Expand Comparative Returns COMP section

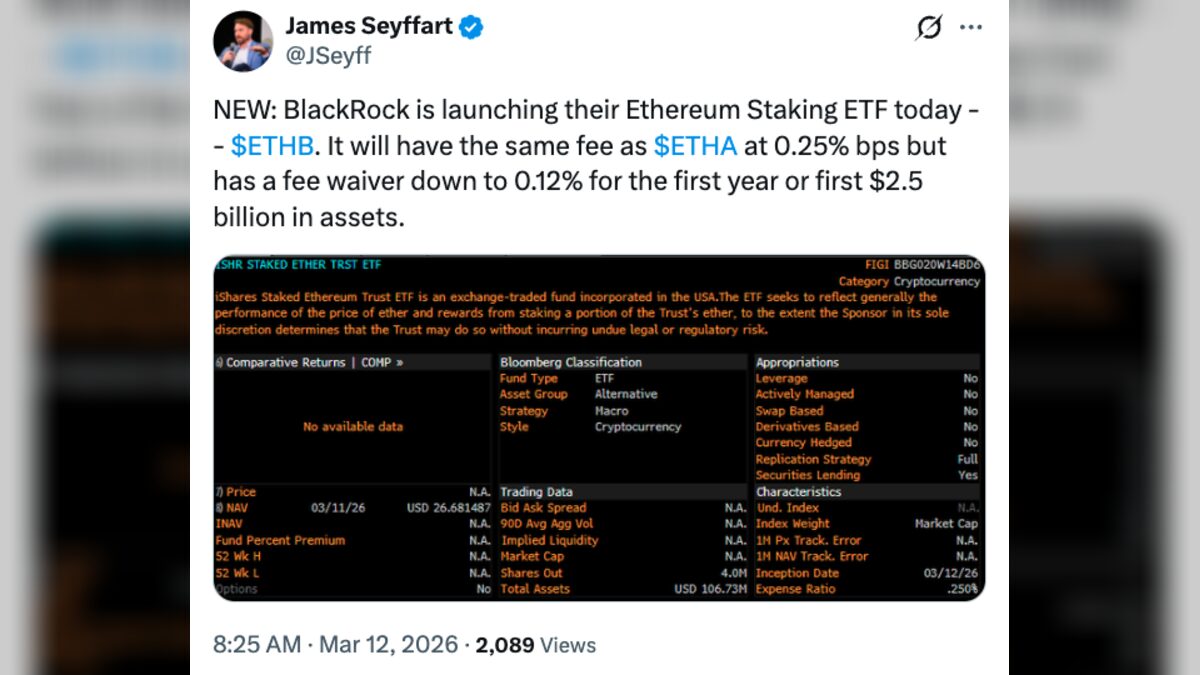tap(314, 362)
